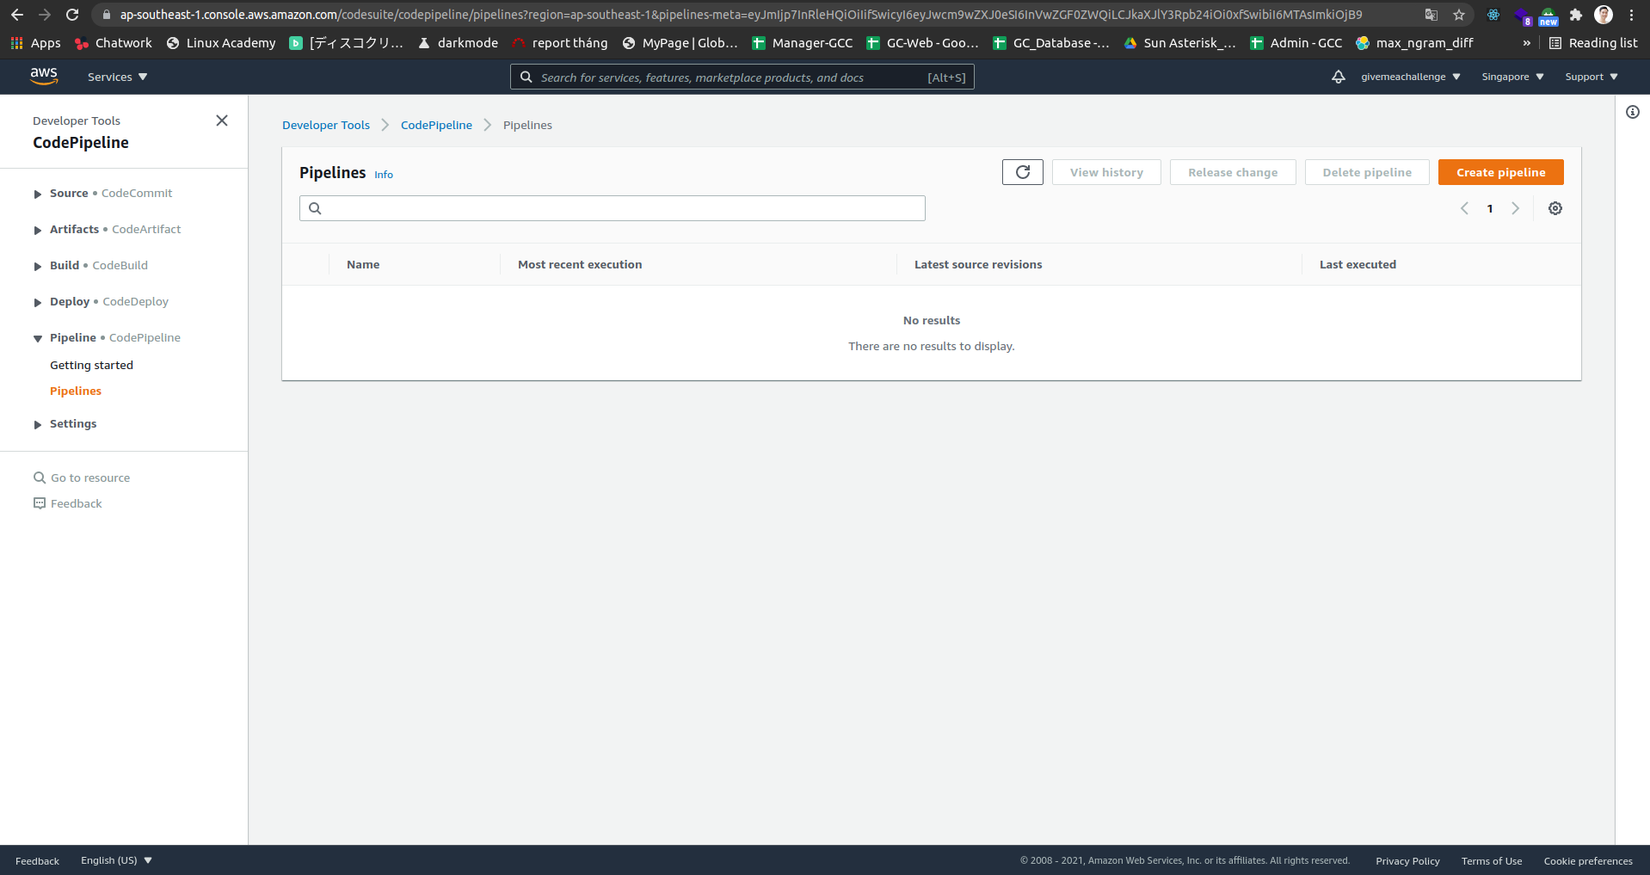The width and height of the screenshot is (1650, 875).
Task: Open the info panel icon at right edge
Action: pos(1632,112)
